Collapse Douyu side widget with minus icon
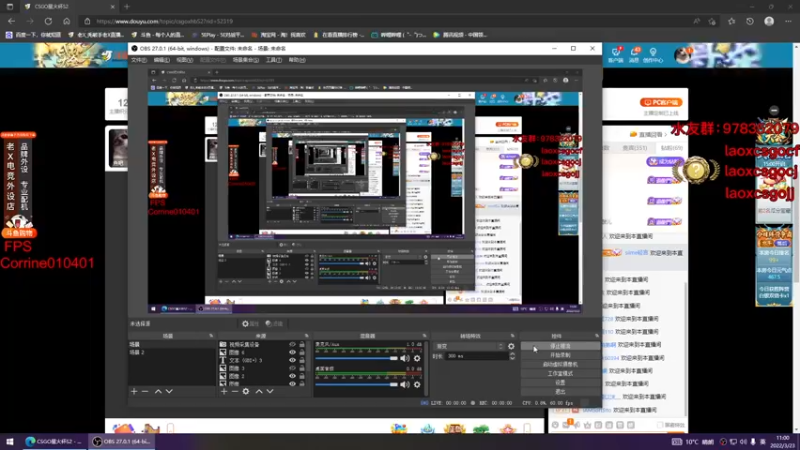Screen dimensions: 800x450 click(x=774, y=110)
